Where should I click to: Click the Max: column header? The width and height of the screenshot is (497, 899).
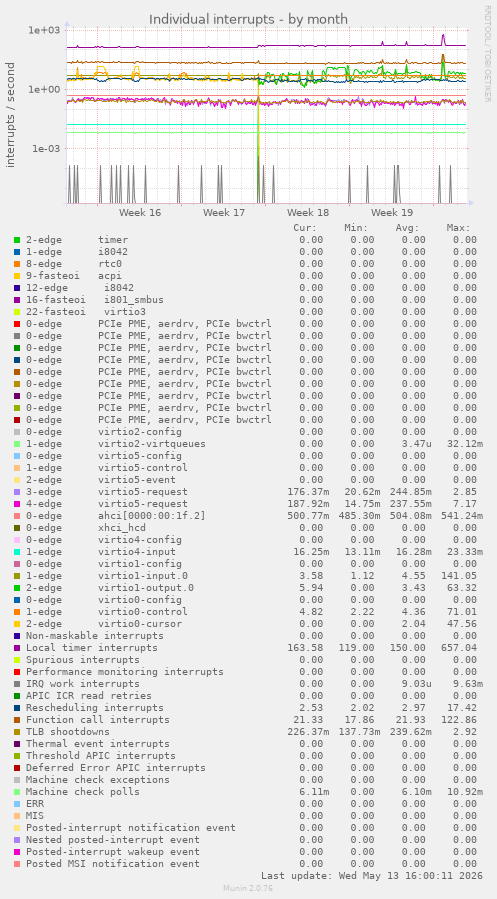click(459, 228)
